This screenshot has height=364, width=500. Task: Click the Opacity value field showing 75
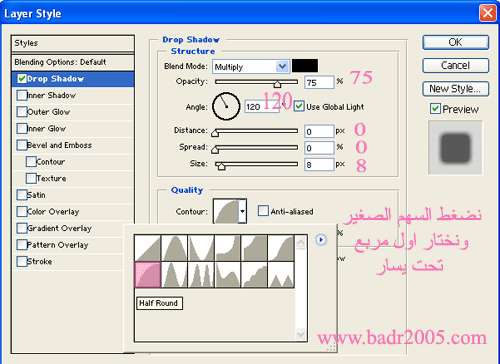319,82
